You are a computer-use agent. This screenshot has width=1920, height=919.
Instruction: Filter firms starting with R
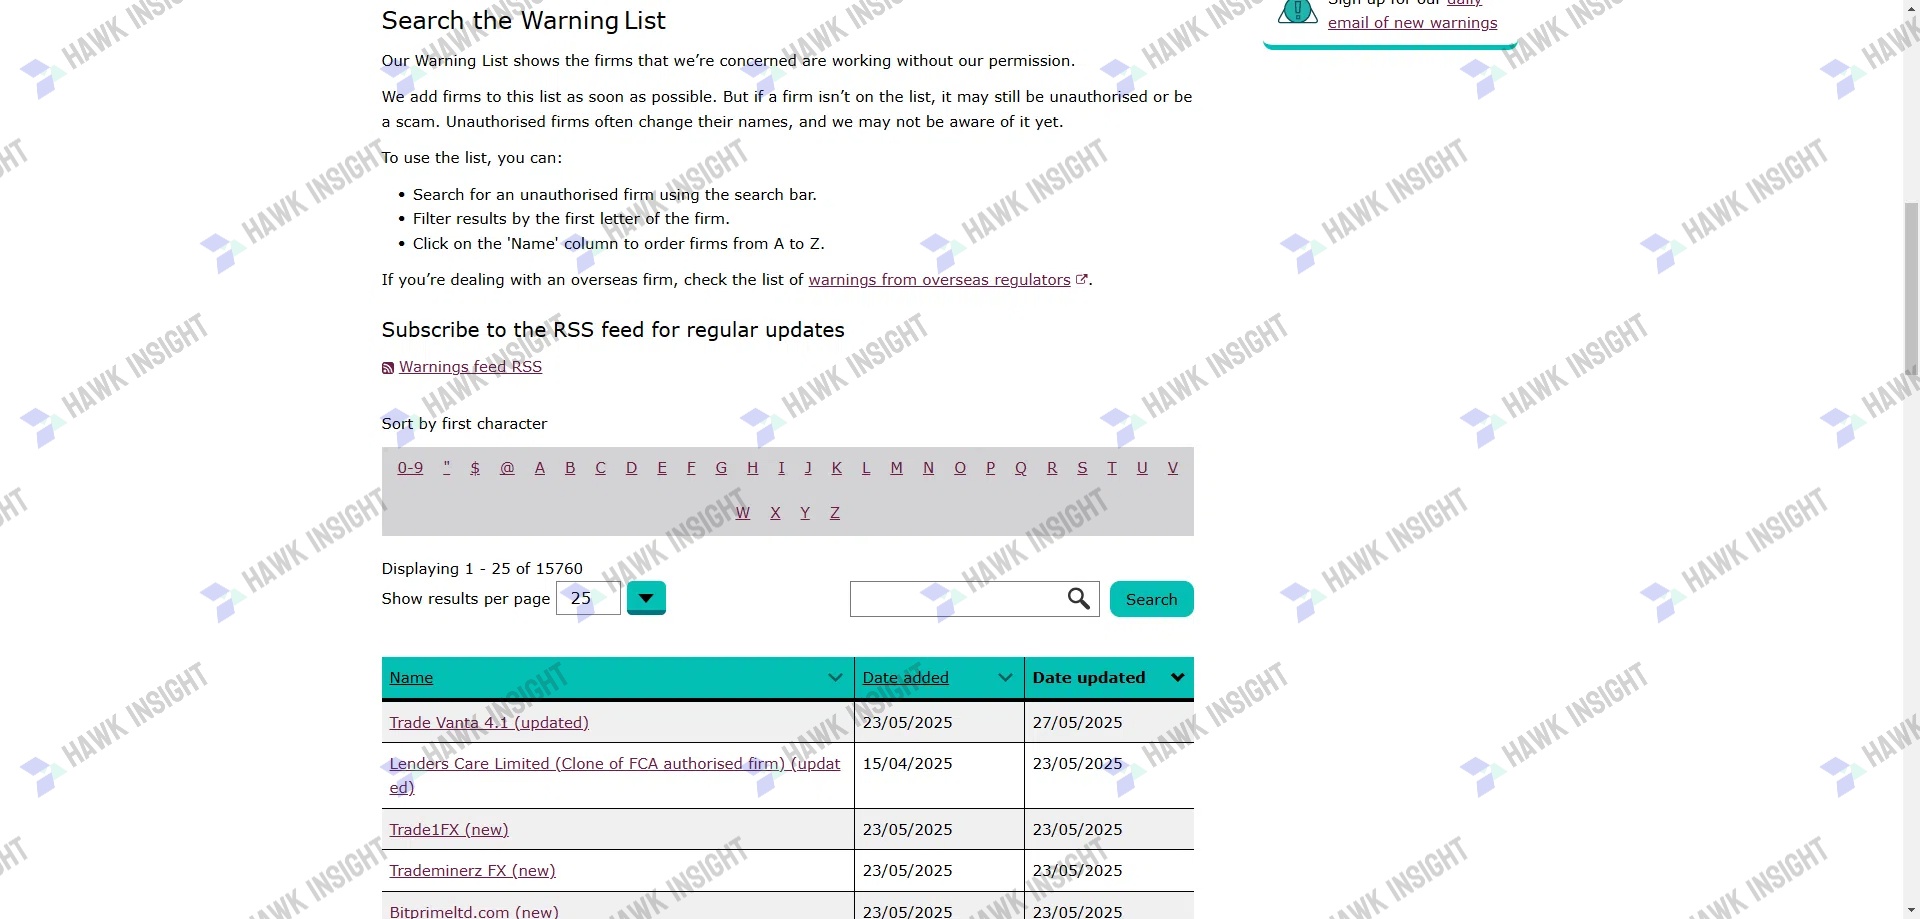point(1052,467)
